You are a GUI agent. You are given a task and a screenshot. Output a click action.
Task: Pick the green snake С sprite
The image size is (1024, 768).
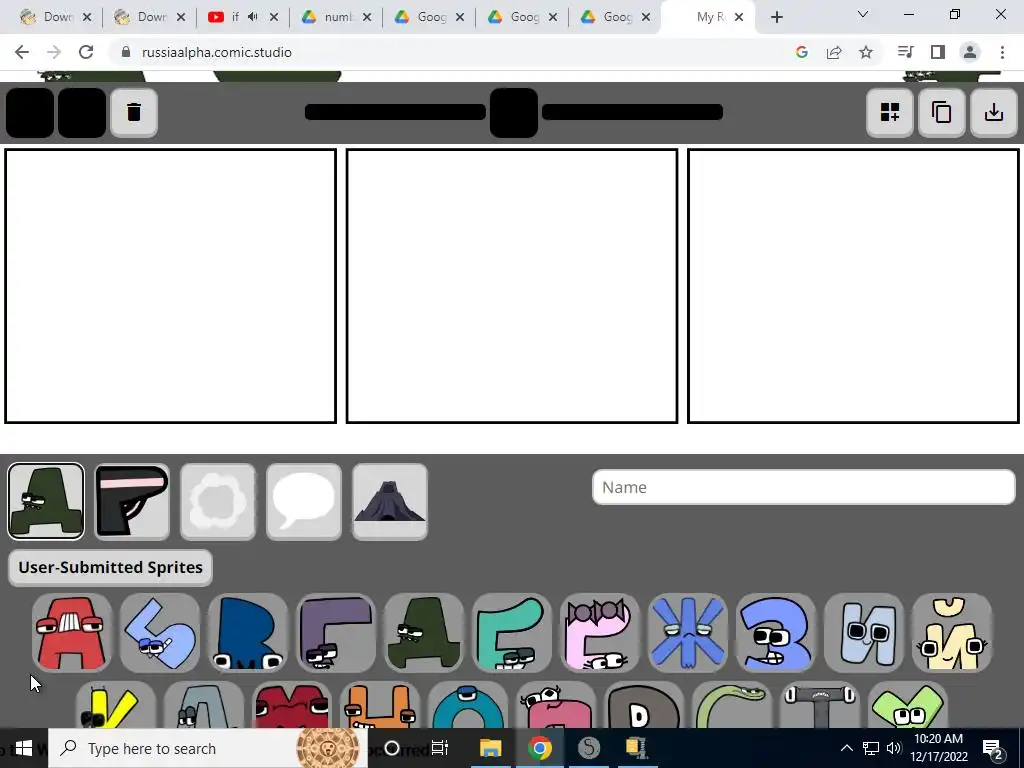tap(732, 705)
